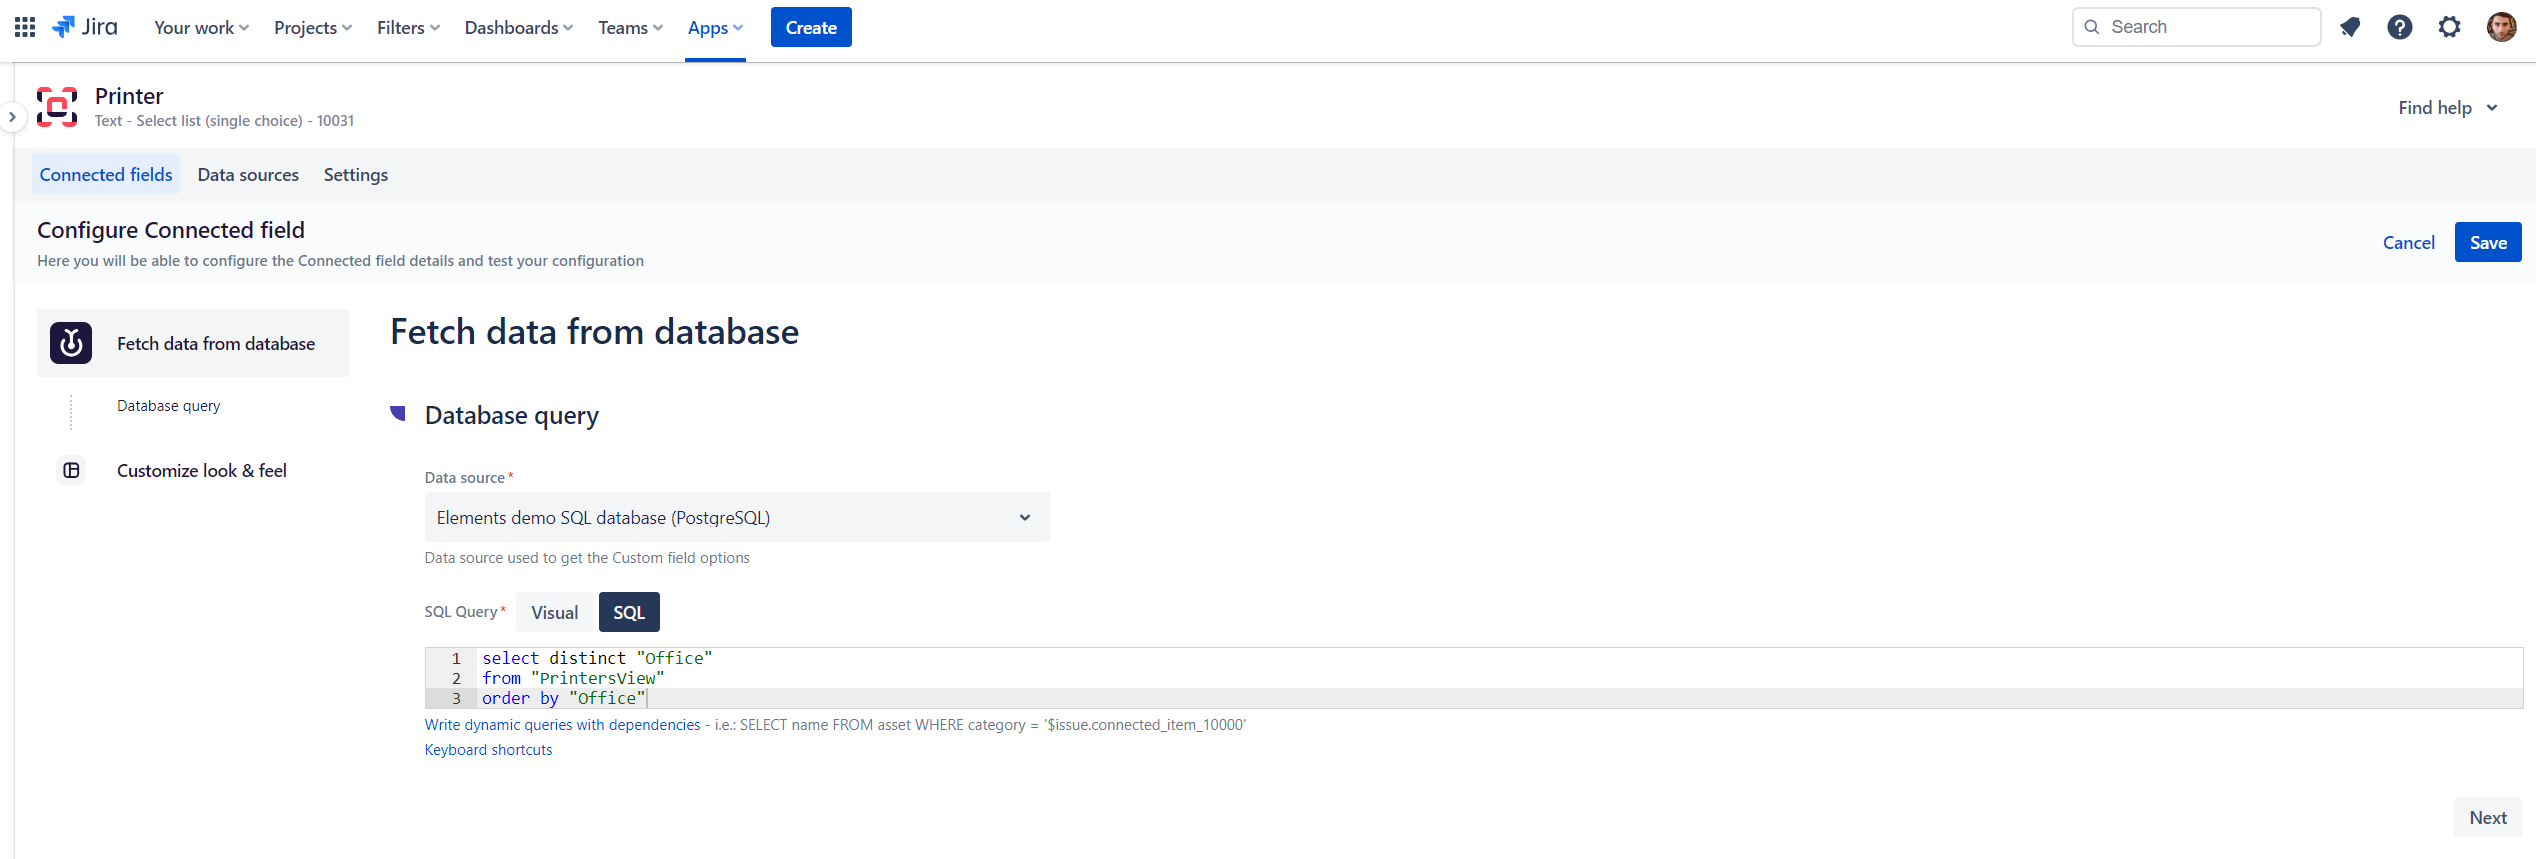2536x859 pixels.
Task: Open the Jira app switcher grid icon
Action: (25, 27)
